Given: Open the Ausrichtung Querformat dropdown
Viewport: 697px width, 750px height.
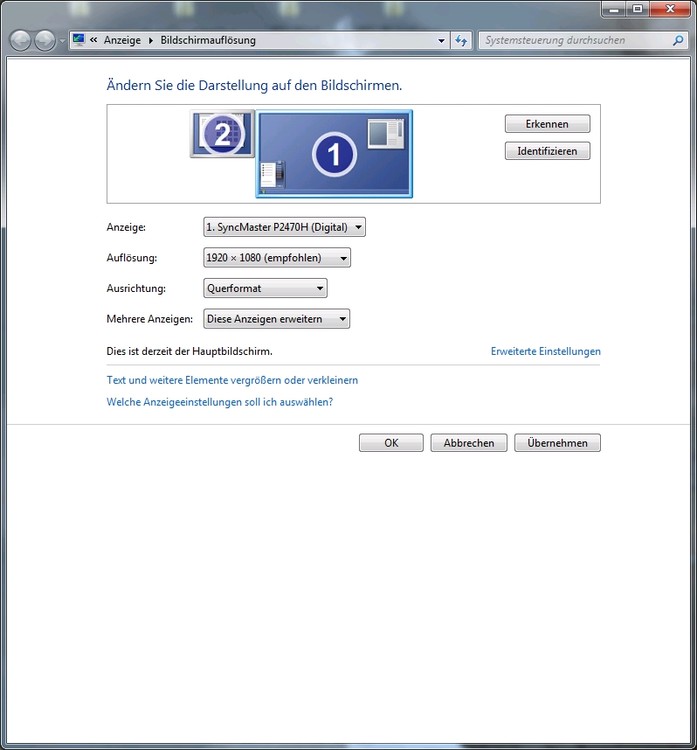Looking at the screenshot, I should [266, 288].
